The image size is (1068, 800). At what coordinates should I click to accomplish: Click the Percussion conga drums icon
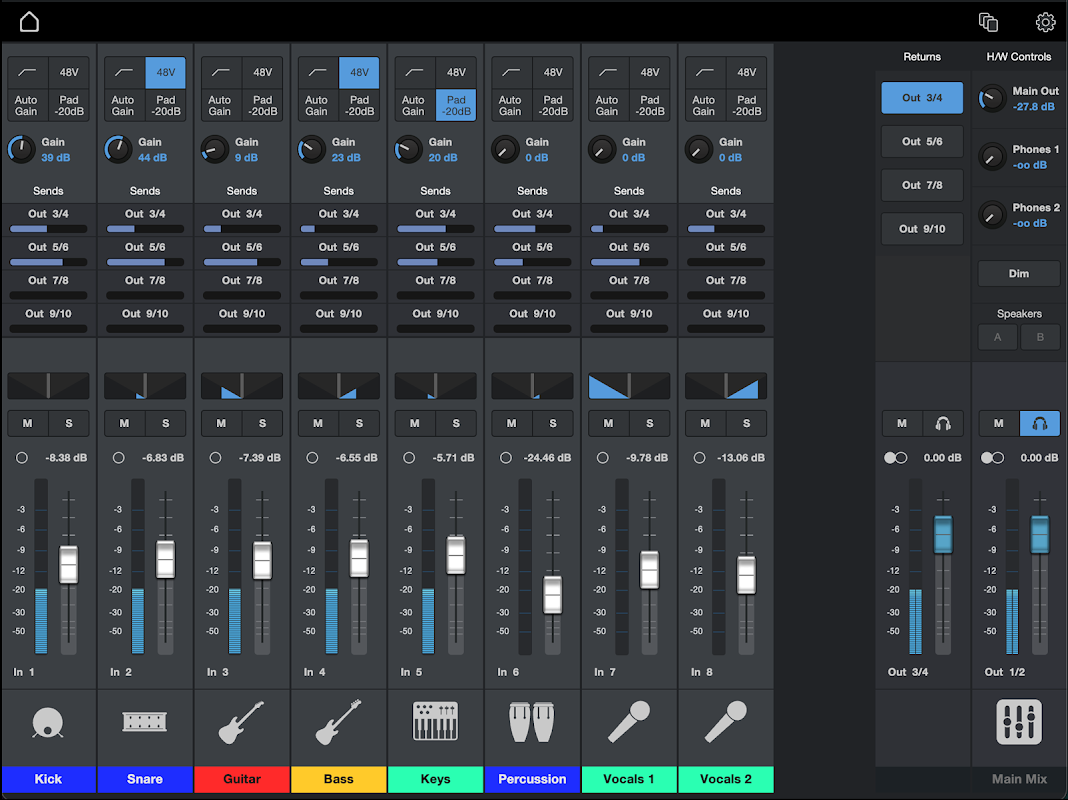[532, 721]
